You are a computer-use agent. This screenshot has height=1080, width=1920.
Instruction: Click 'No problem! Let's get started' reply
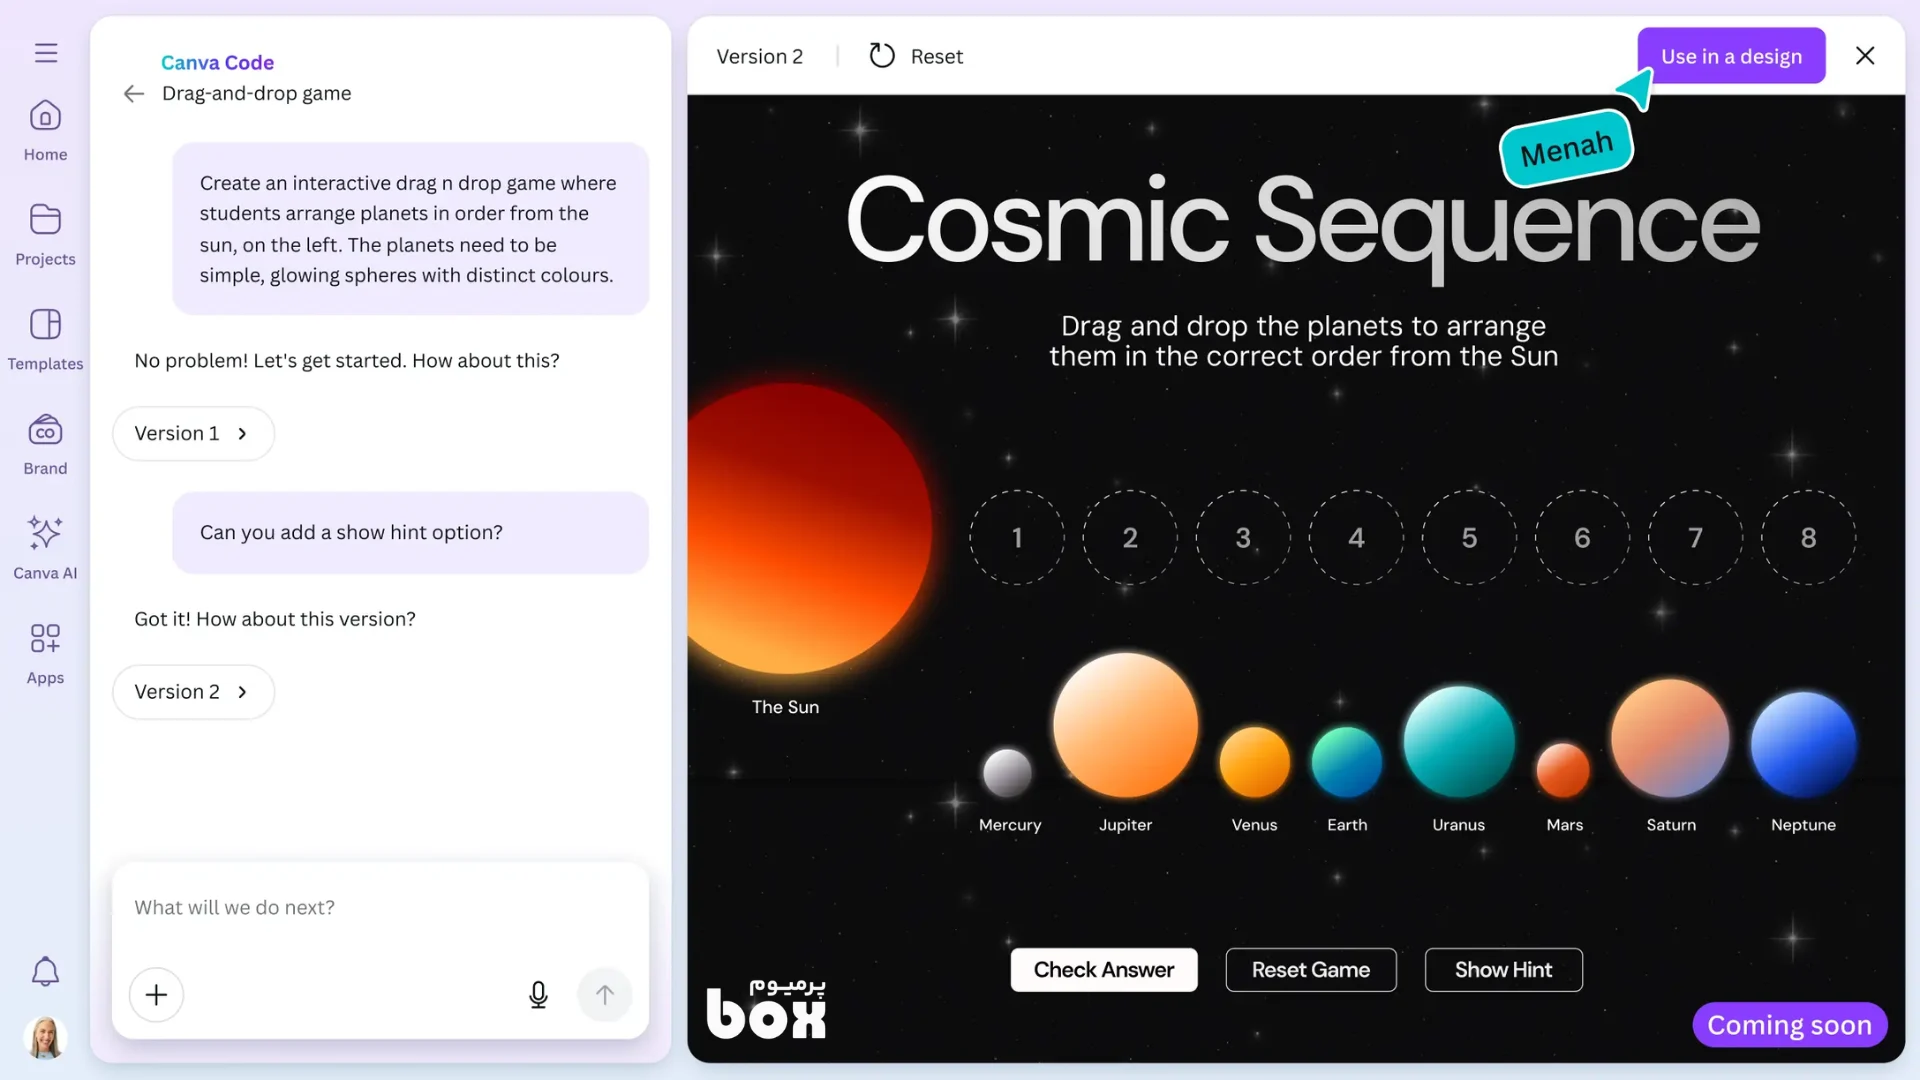click(347, 361)
